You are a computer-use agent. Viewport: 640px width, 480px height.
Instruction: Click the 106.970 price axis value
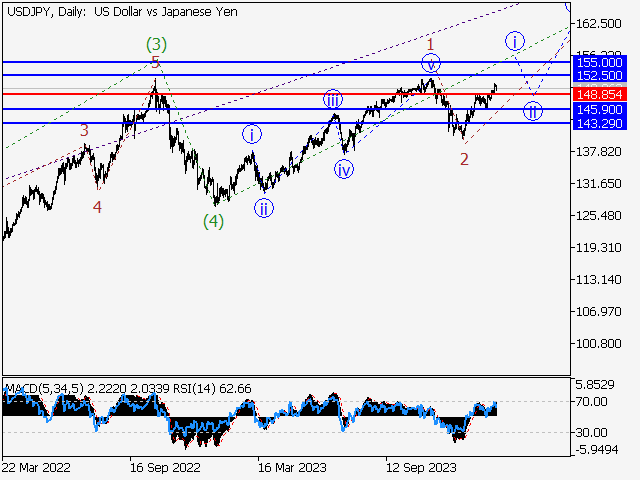pyautogui.click(x=598, y=312)
